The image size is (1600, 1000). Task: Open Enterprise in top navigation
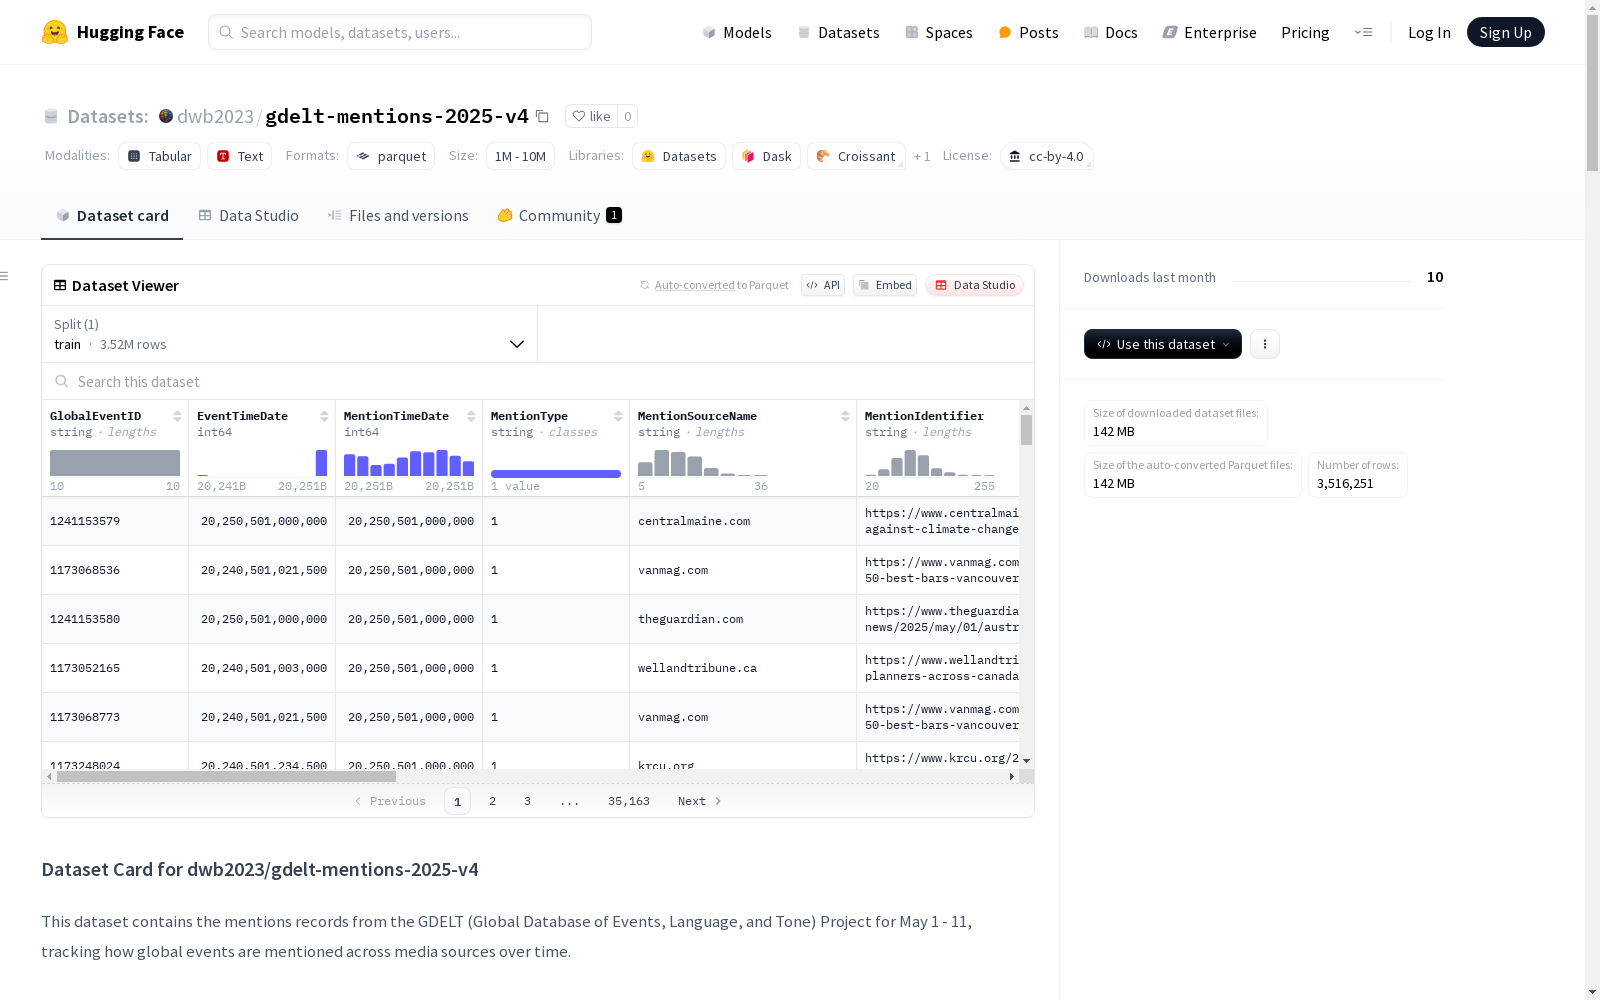pos(1209,32)
